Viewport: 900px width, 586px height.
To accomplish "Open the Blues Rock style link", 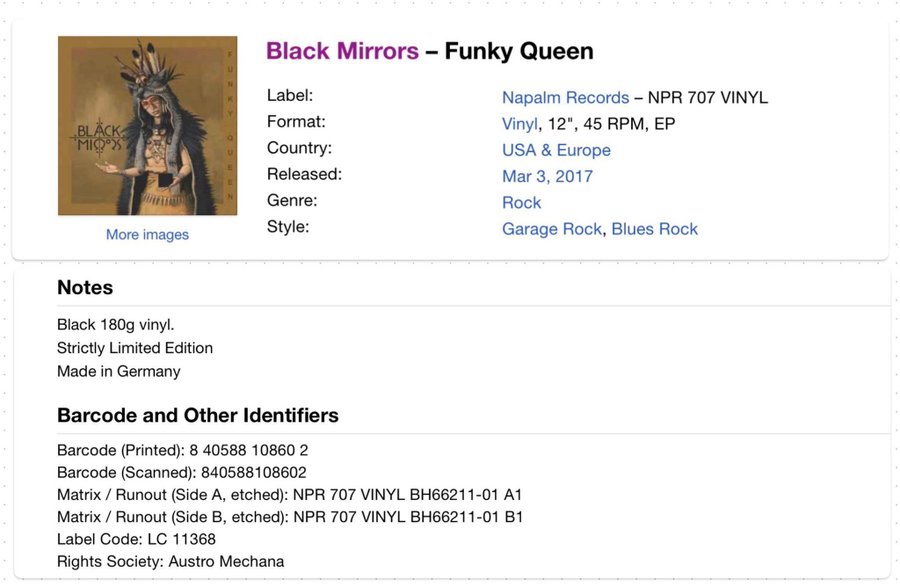I will pos(654,229).
